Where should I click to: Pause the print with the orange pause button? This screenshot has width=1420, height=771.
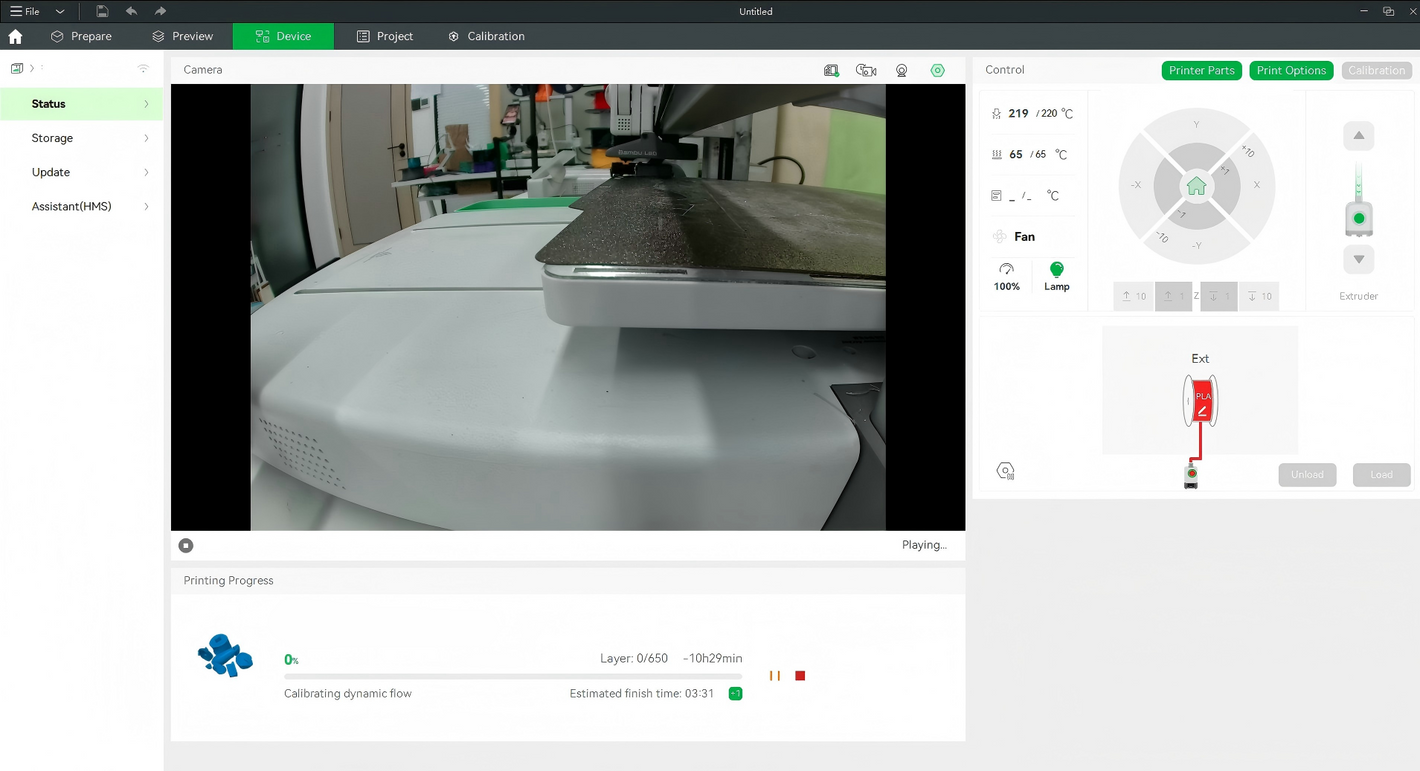775,676
